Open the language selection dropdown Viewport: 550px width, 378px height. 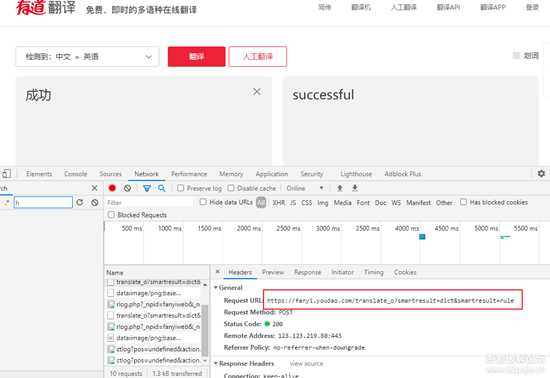87,56
